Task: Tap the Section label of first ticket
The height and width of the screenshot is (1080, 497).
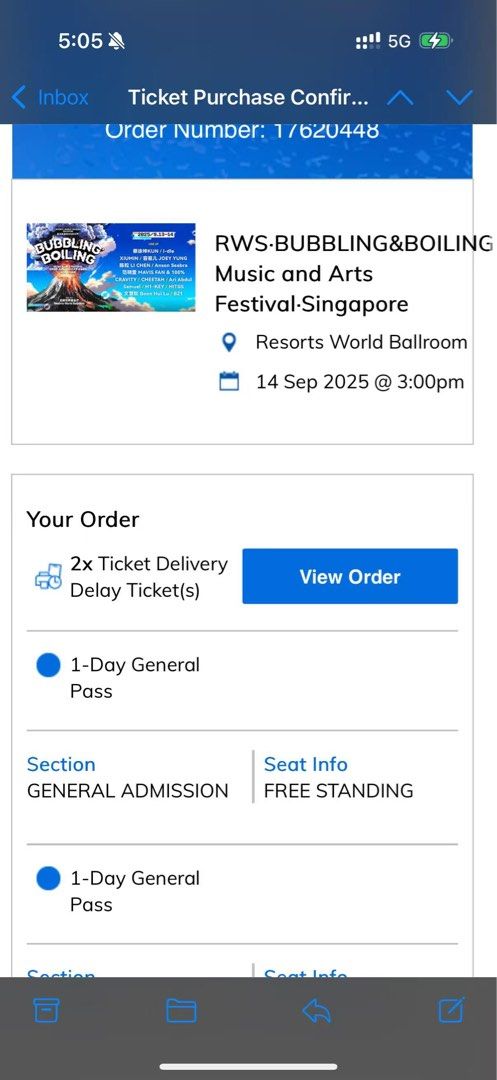Action: (x=61, y=764)
